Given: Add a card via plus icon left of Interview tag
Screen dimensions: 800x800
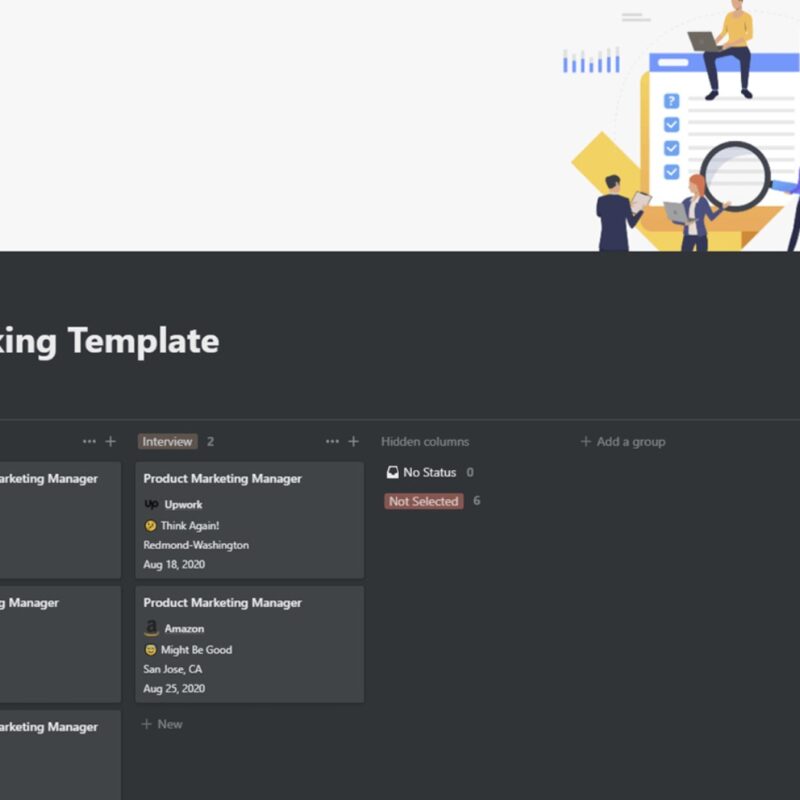Looking at the screenshot, I should [111, 441].
